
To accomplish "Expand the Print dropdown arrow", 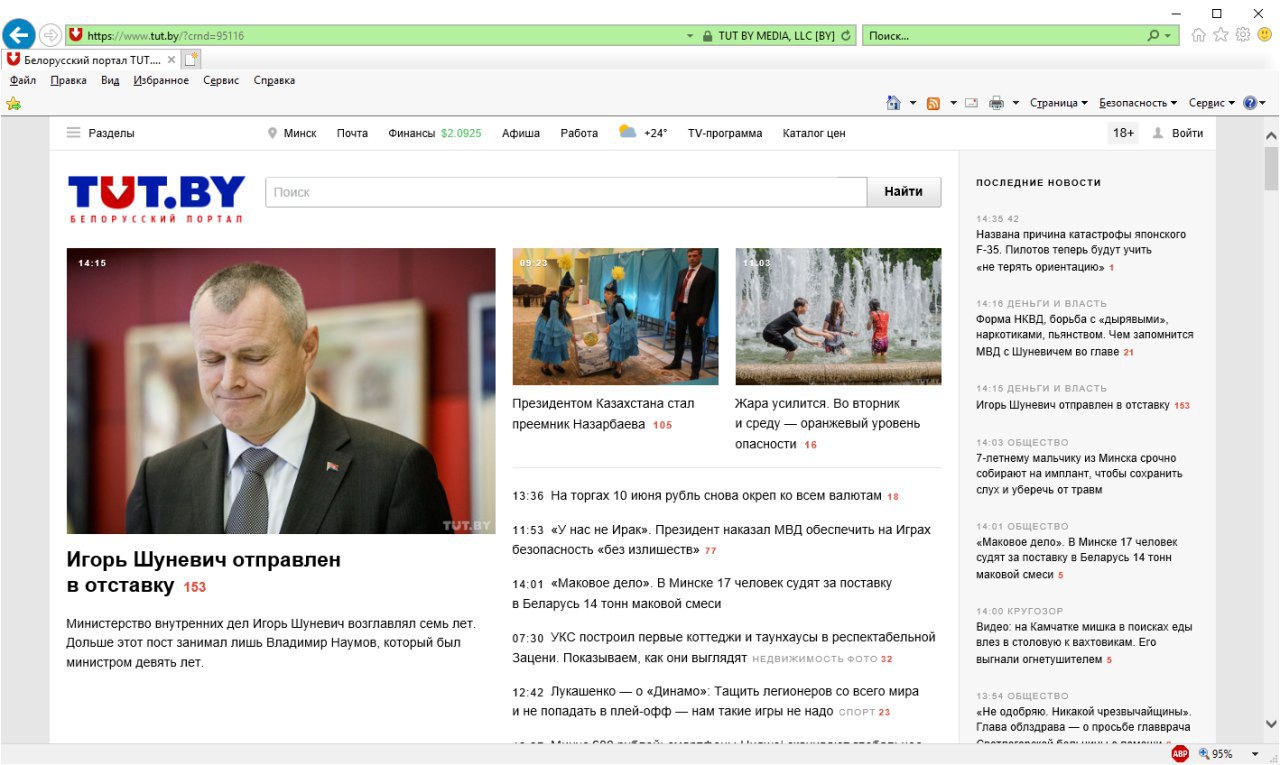I will pyautogui.click(x=1016, y=103).
